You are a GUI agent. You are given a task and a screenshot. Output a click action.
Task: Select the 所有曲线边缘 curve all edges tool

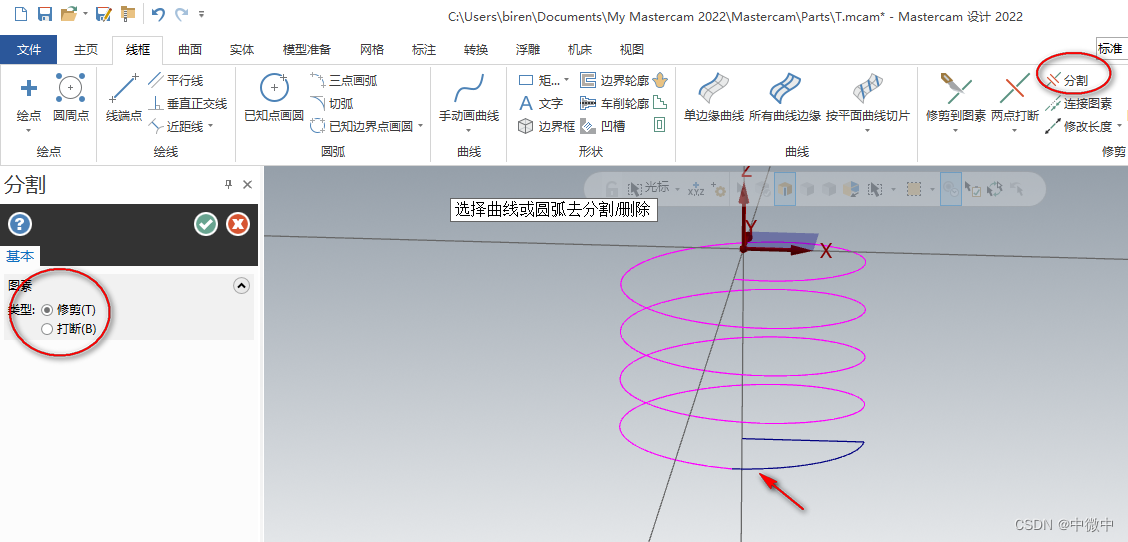pyautogui.click(x=785, y=97)
